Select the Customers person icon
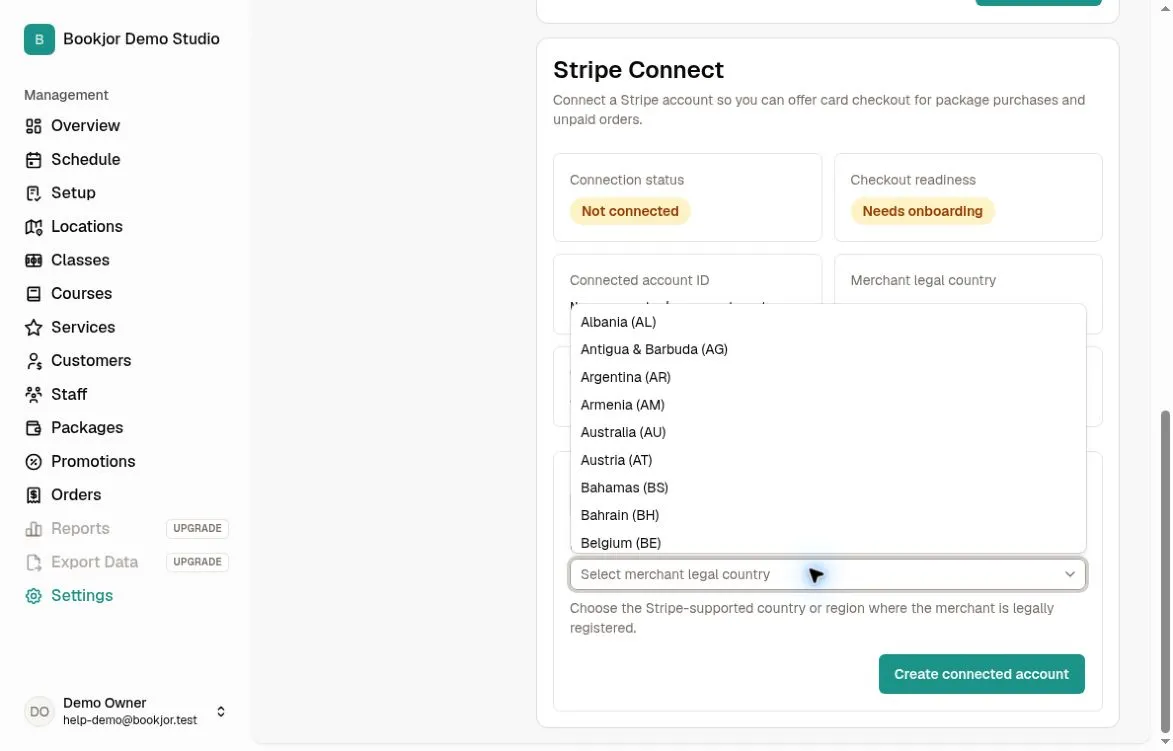Screen dimensions: 1173x751 tap(34, 361)
